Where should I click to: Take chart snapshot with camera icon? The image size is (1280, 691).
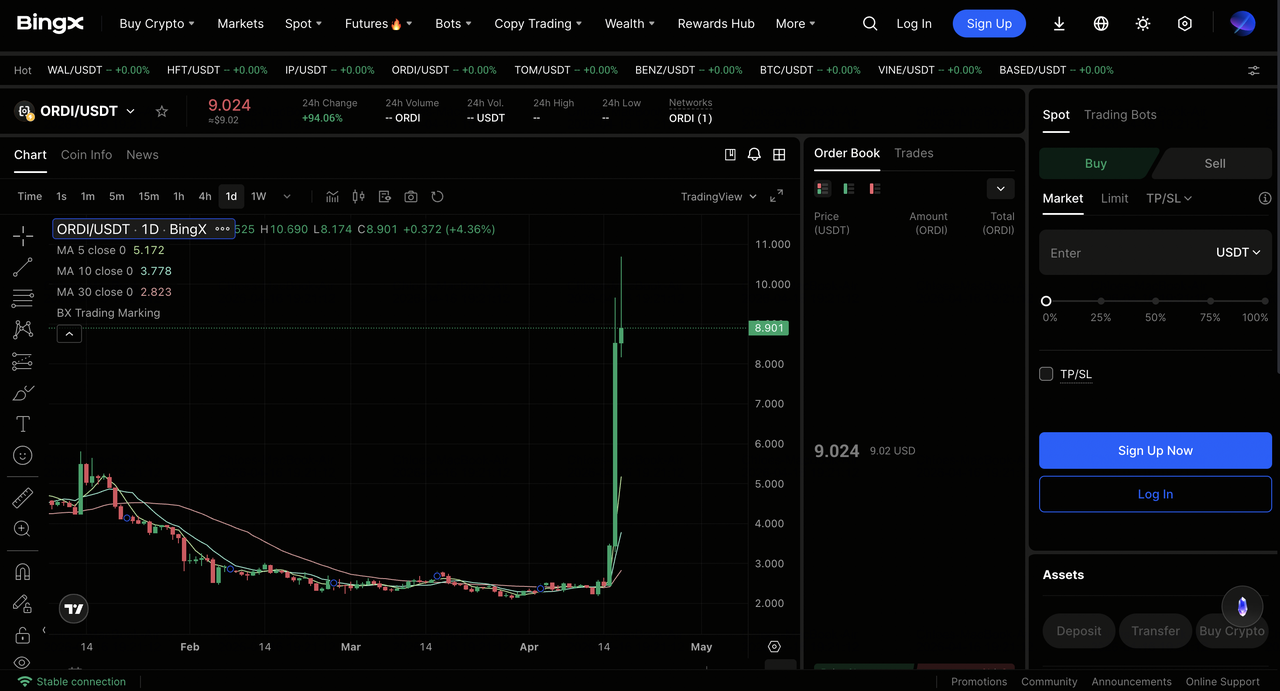pos(411,197)
